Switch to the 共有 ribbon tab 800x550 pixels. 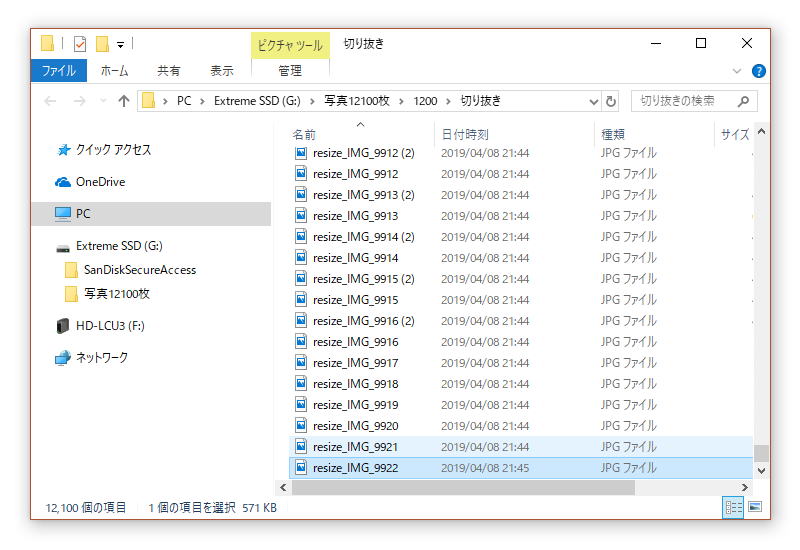pyautogui.click(x=168, y=70)
